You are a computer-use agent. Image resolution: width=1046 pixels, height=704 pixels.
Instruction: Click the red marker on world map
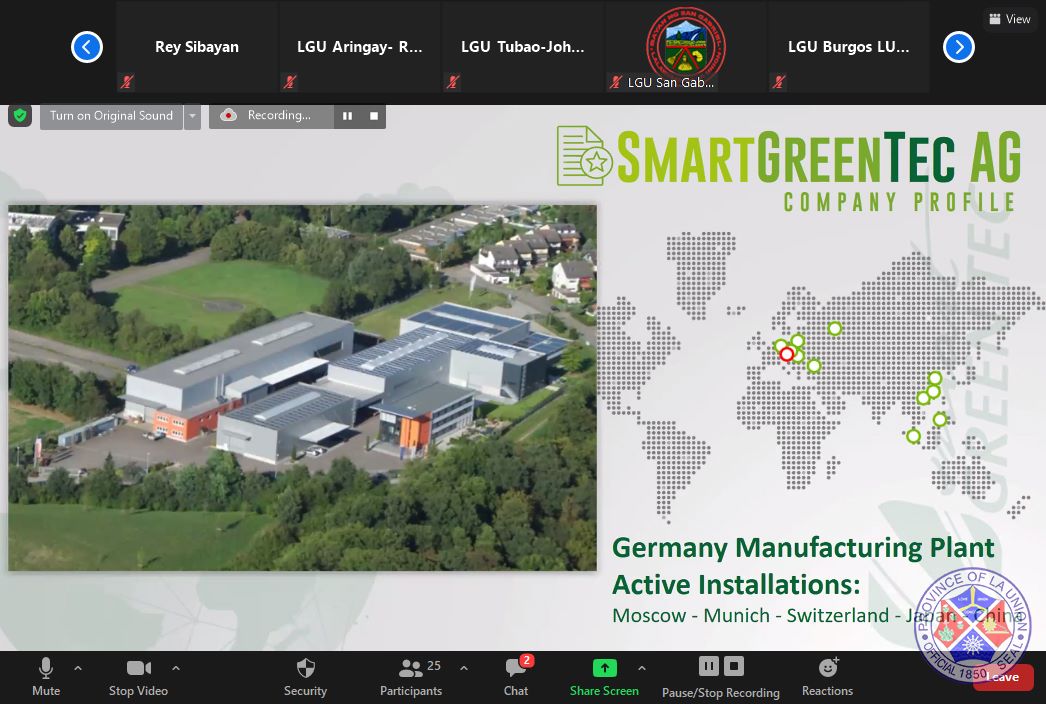(x=787, y=354)
